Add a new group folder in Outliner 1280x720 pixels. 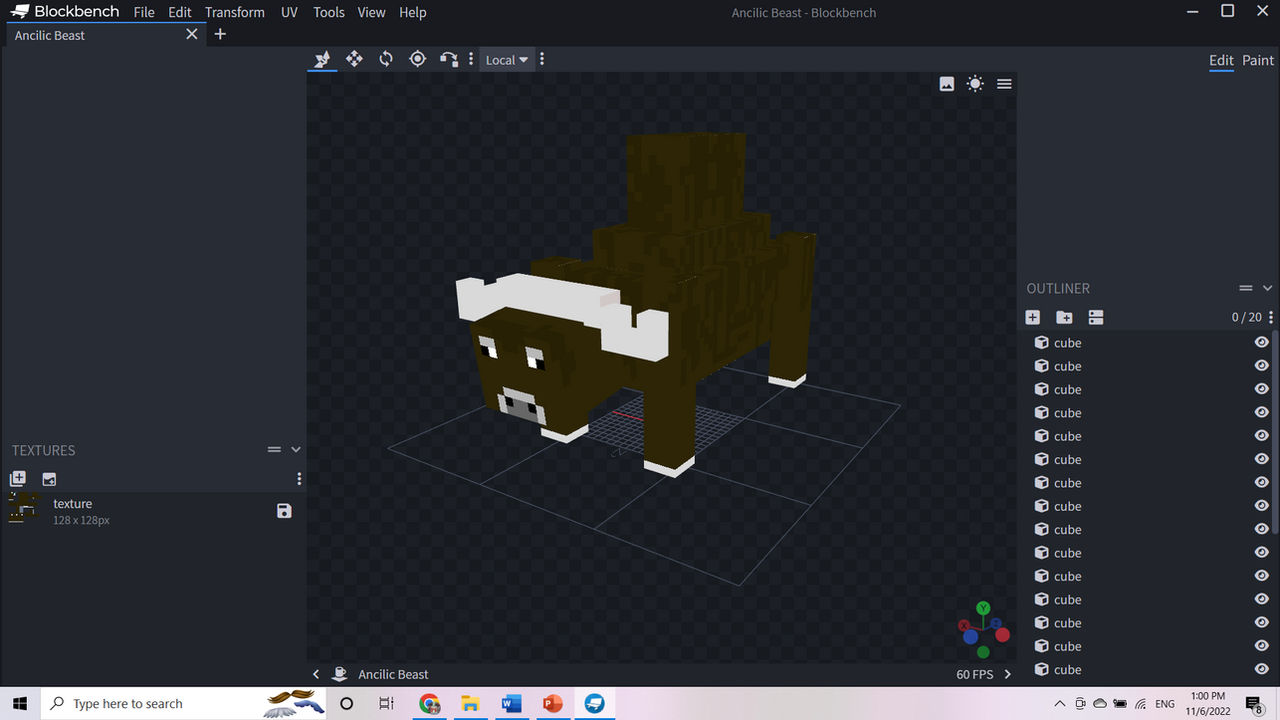point(1064,317)
